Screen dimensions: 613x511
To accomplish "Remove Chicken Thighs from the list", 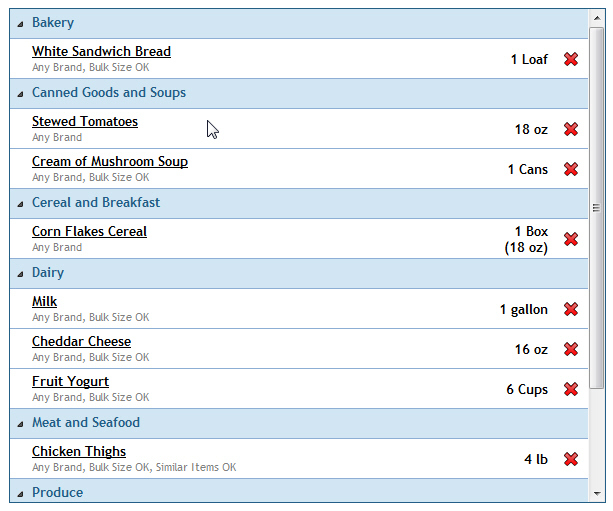I will pos(571,459).
